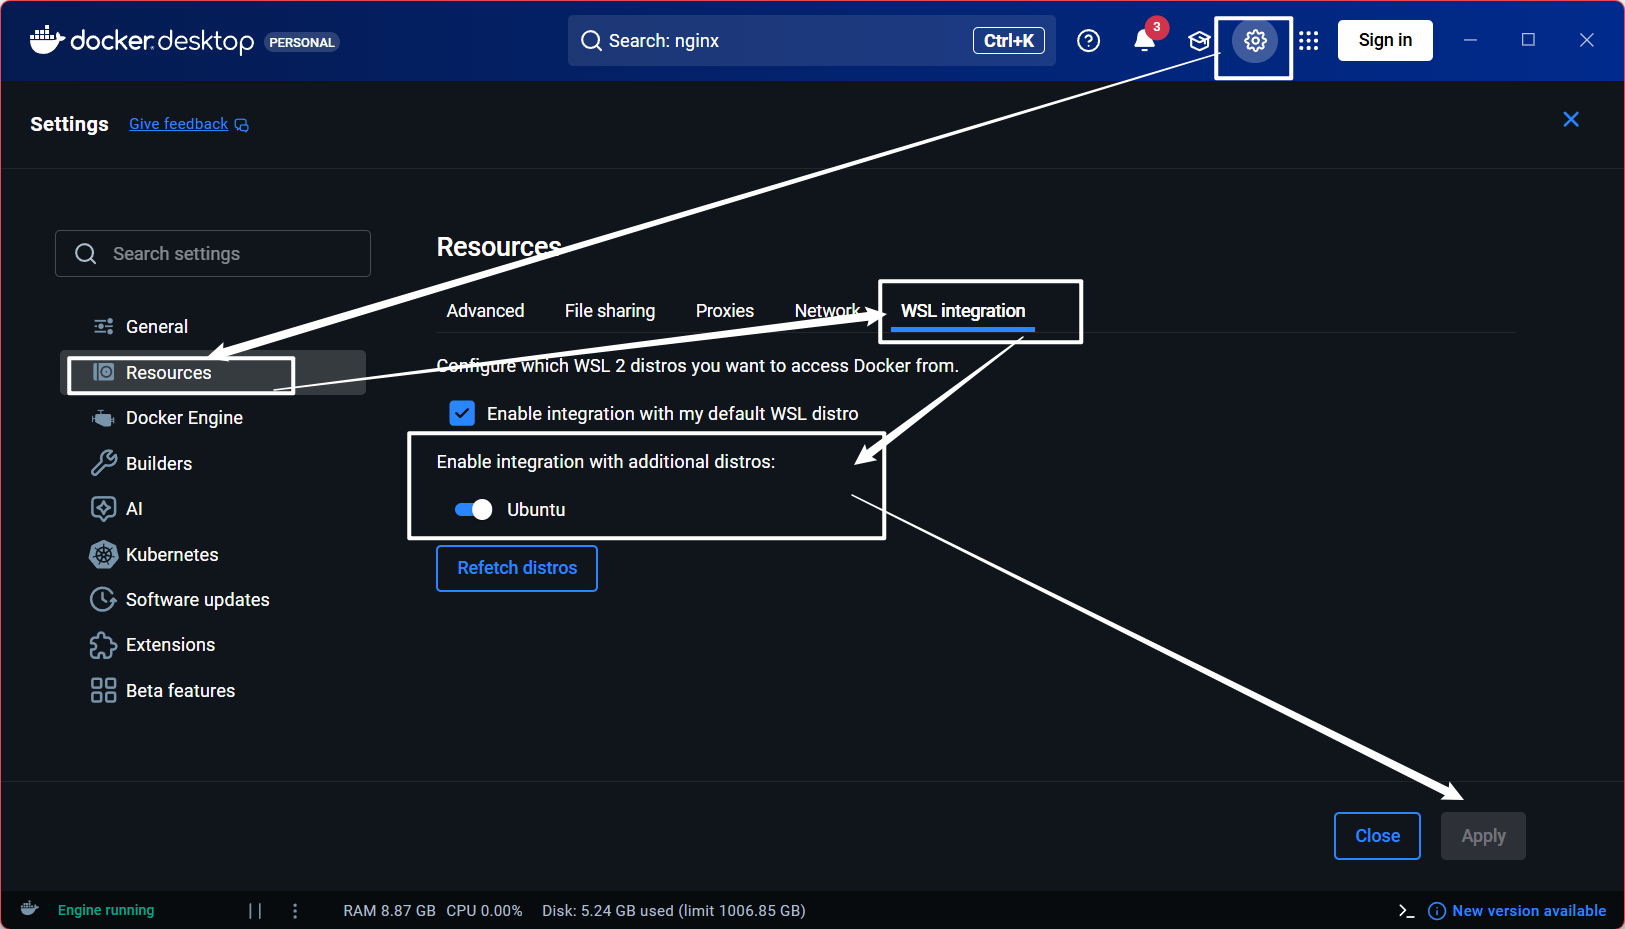Screen dimensions: 1625x929
Task: Maximize the Docker Desktop window
Action: [x=1528, y=40]
